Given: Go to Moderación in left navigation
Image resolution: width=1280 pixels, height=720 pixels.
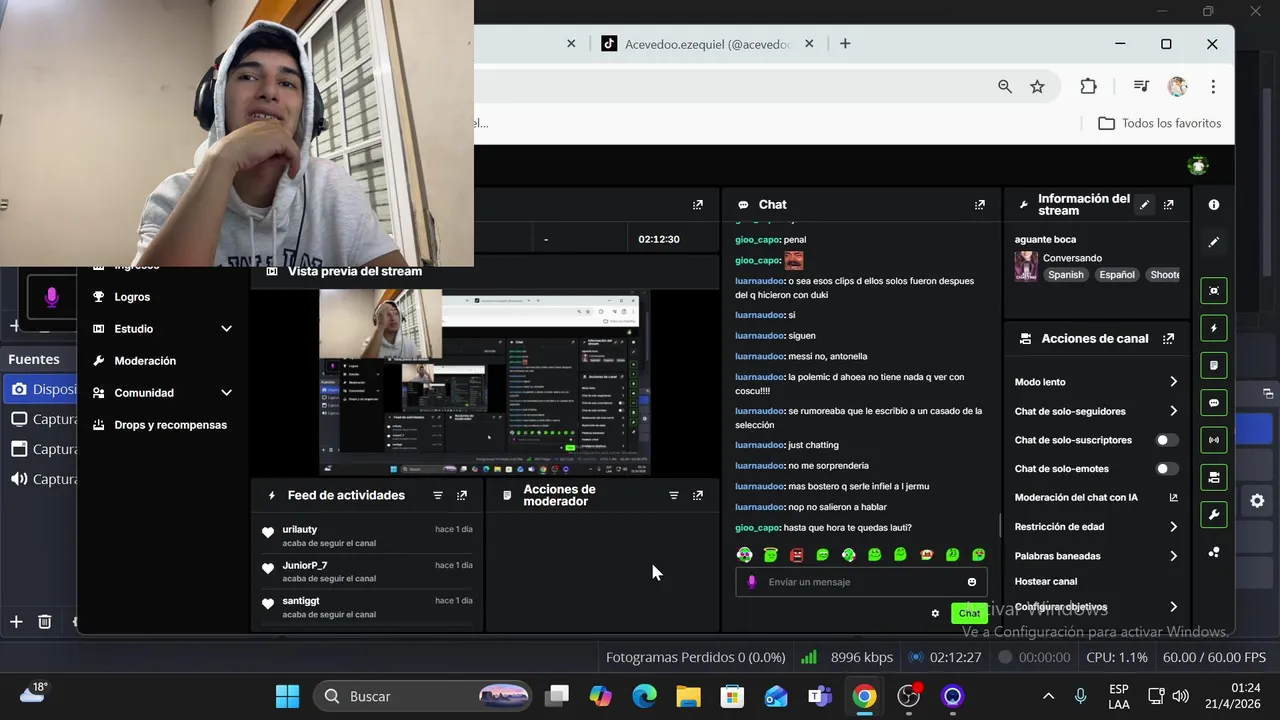Looking at the screenshot, I should (145, 361).
